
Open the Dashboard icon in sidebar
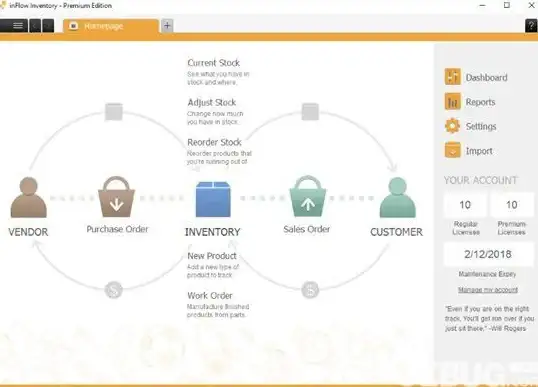pos(453,77)
